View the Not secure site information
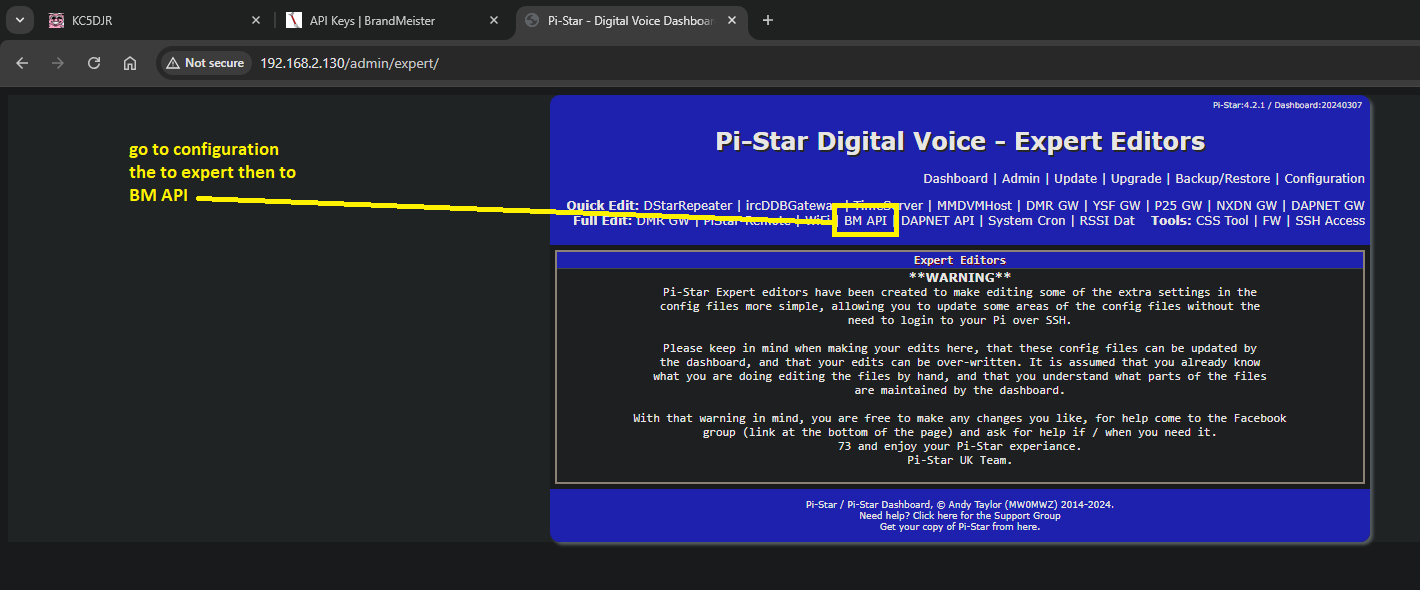The height and width of the screenshot is (590, 1420). (205, 63)
